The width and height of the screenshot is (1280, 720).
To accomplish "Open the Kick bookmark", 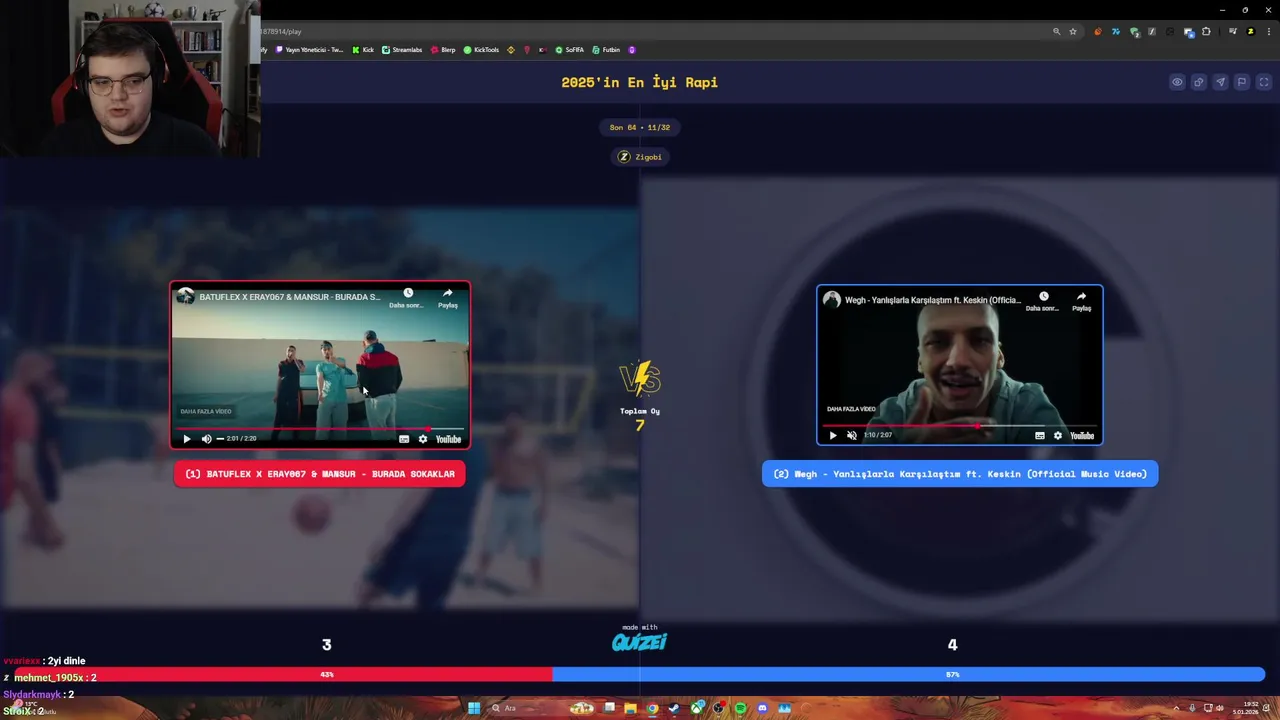I will (x=363, y=50).
